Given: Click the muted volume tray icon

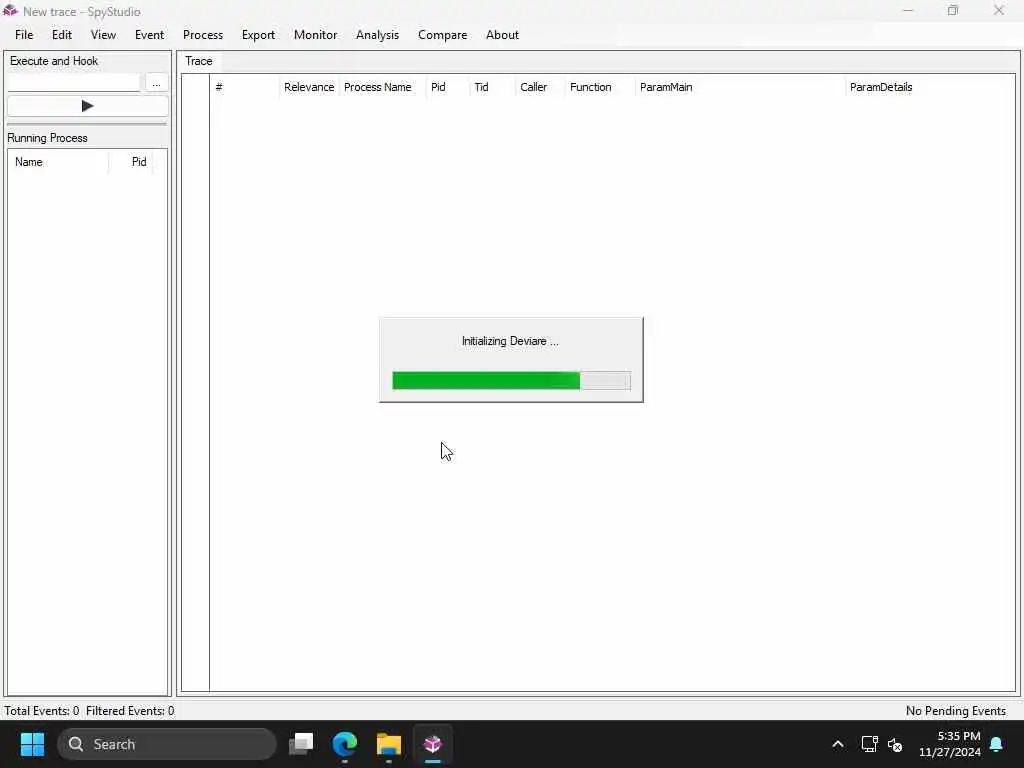Looking at the screenshot, I should pyautogui.click(x=895, y=744).
